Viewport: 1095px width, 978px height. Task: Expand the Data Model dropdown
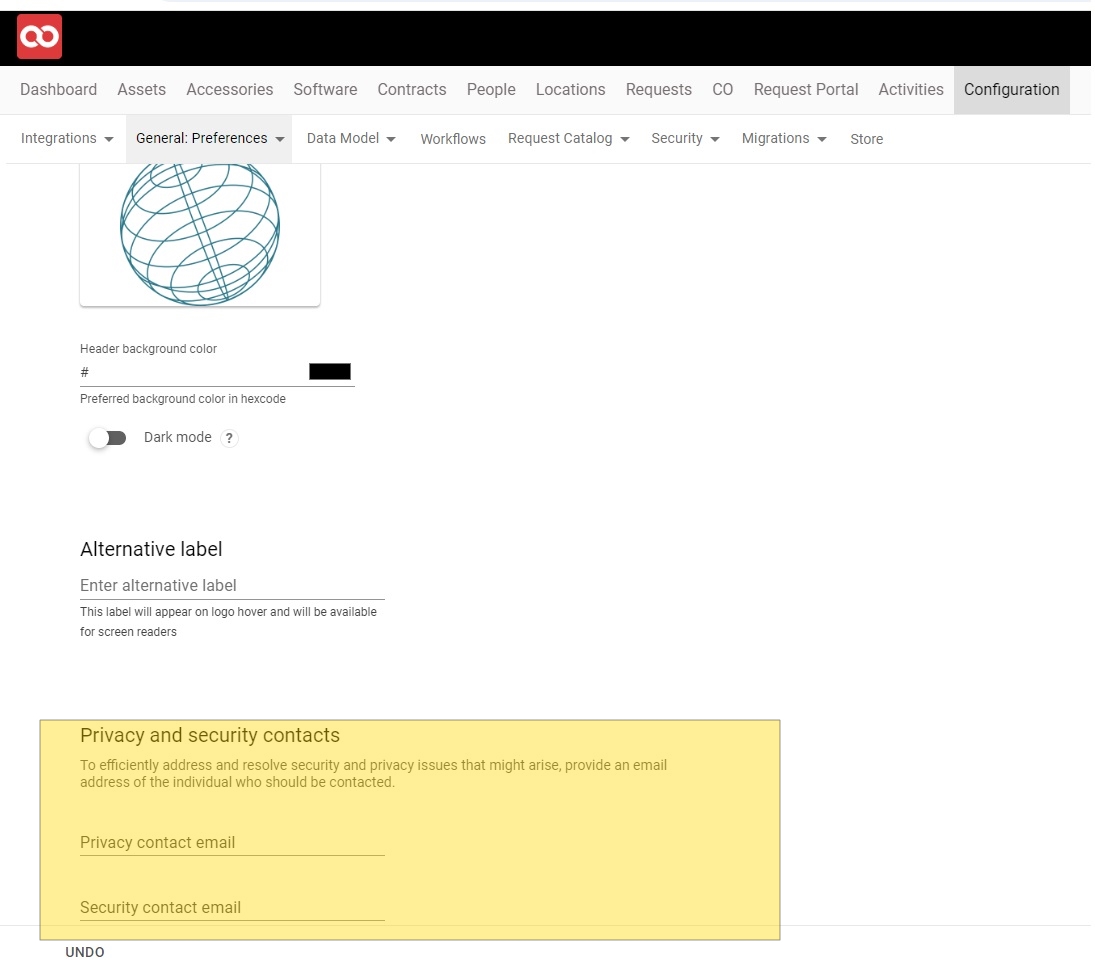(x=351, y=138)
